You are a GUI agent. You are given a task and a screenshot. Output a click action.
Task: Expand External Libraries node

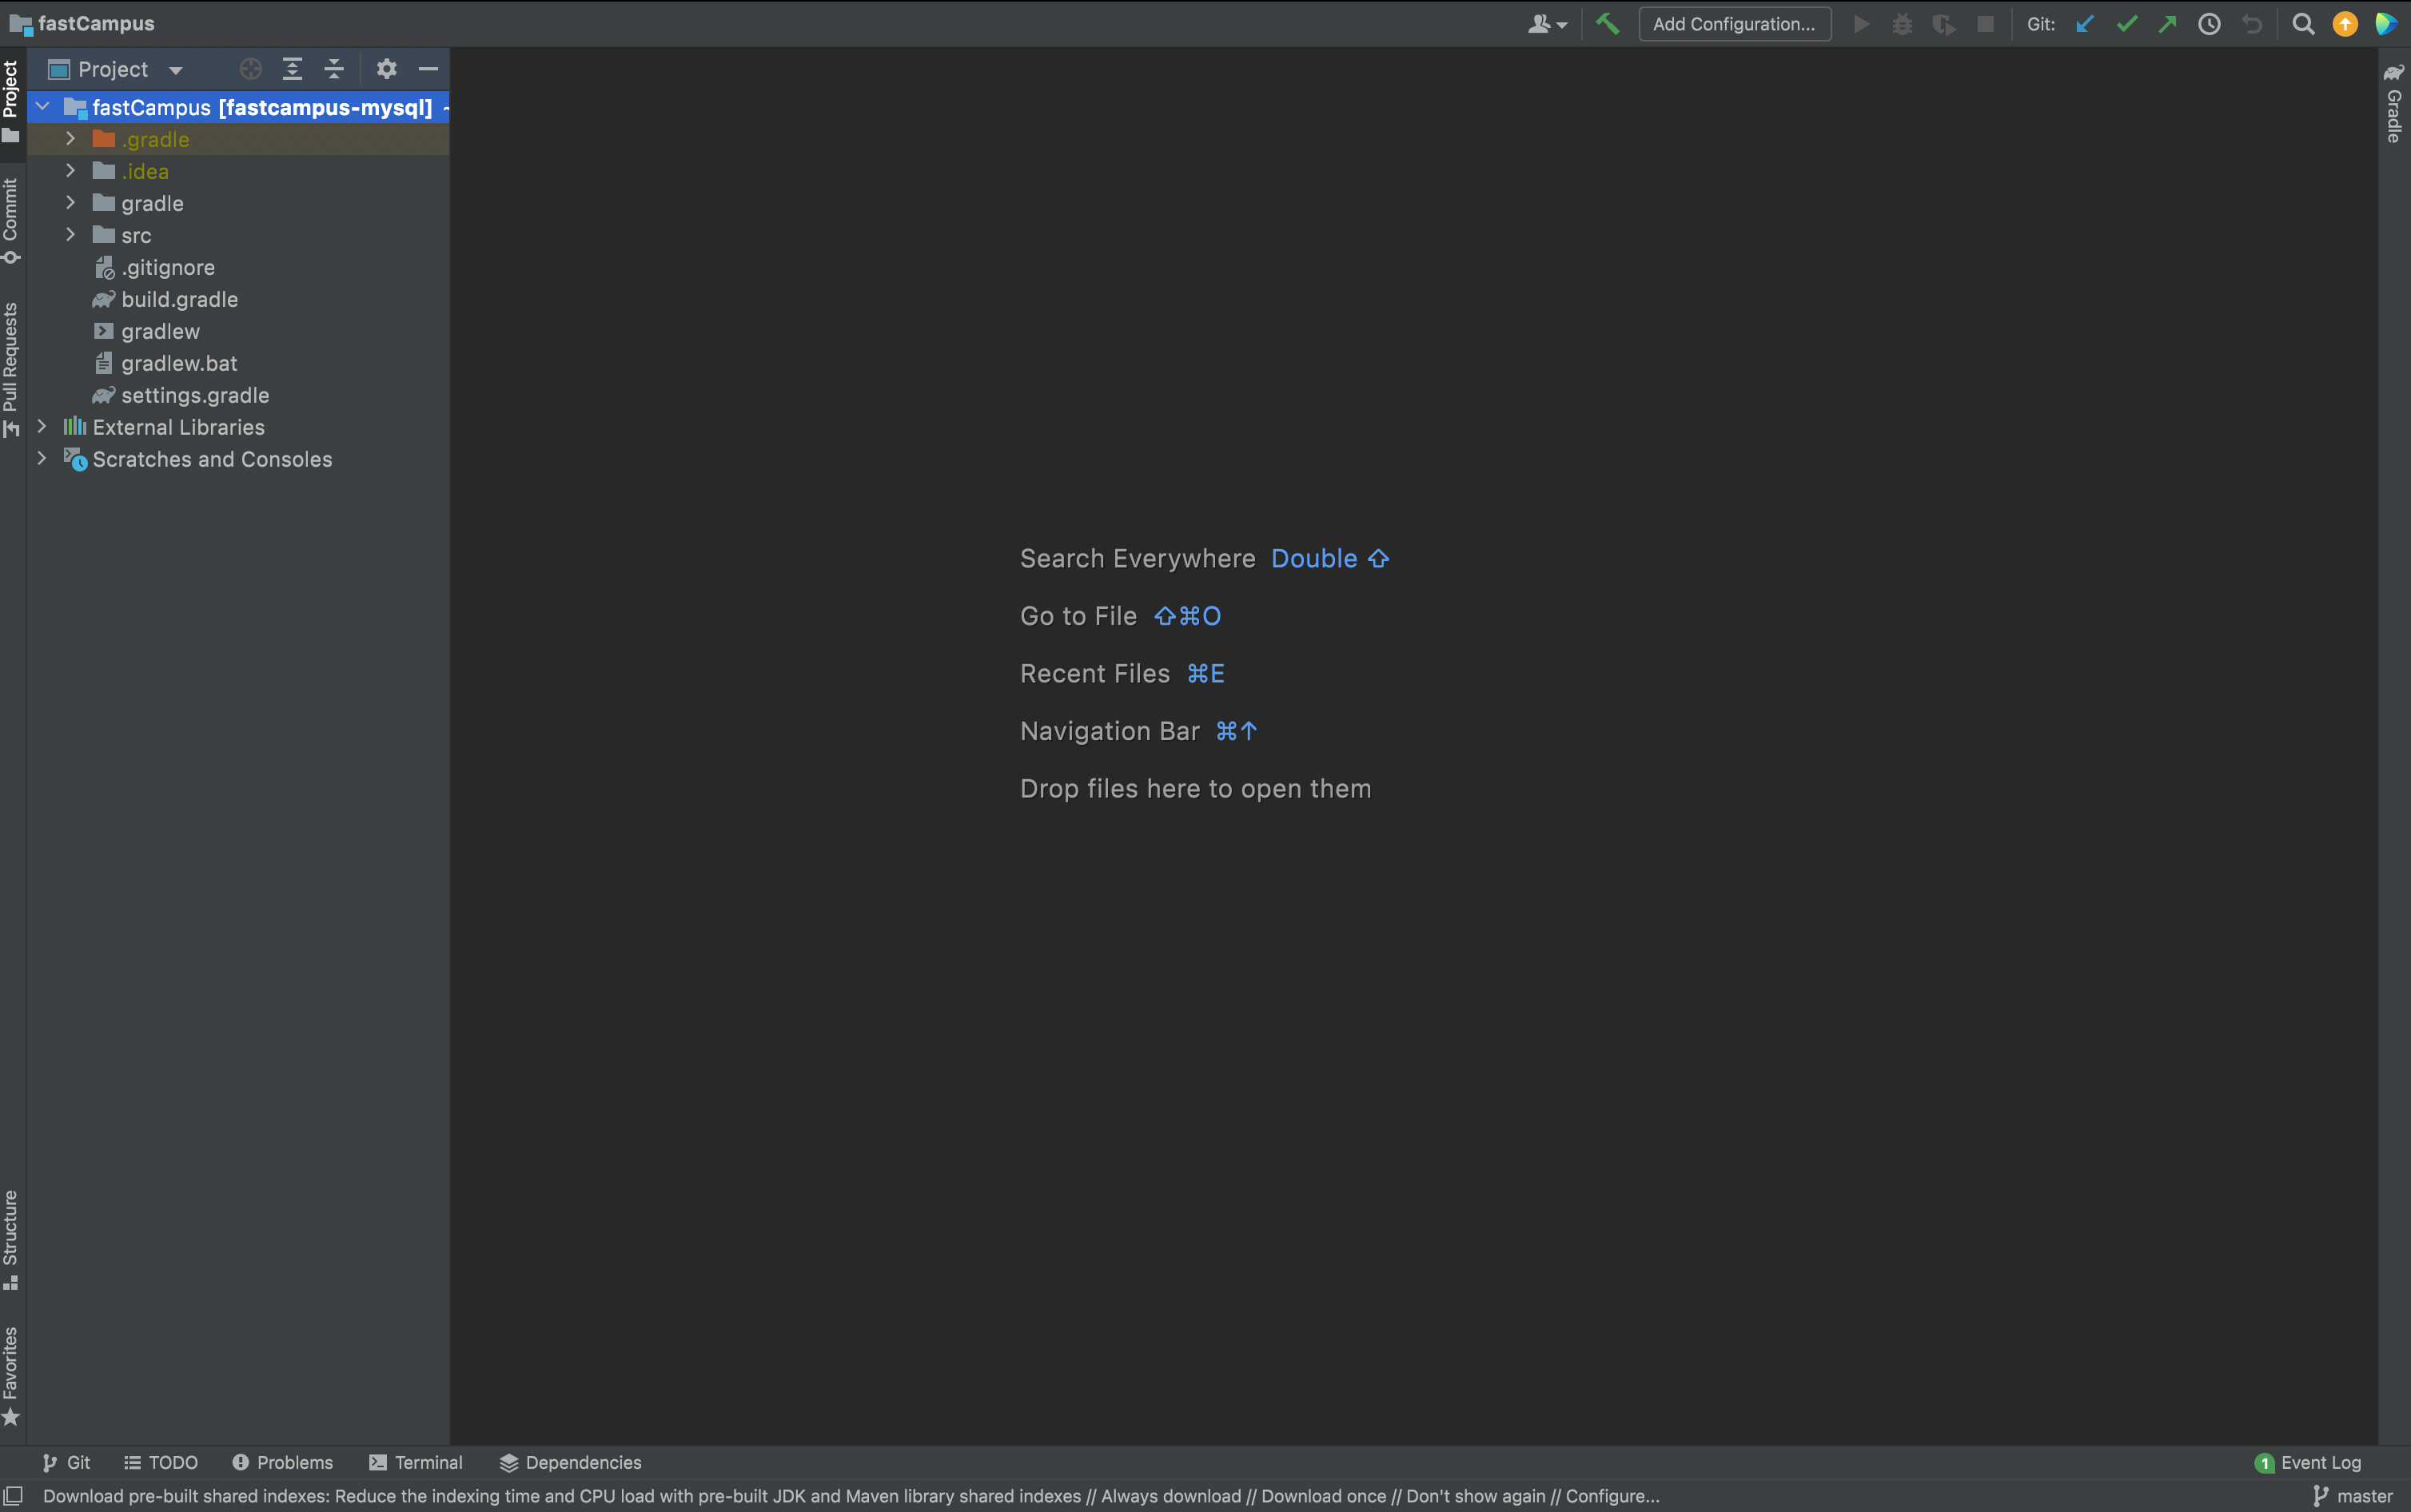tap(42, 427)
